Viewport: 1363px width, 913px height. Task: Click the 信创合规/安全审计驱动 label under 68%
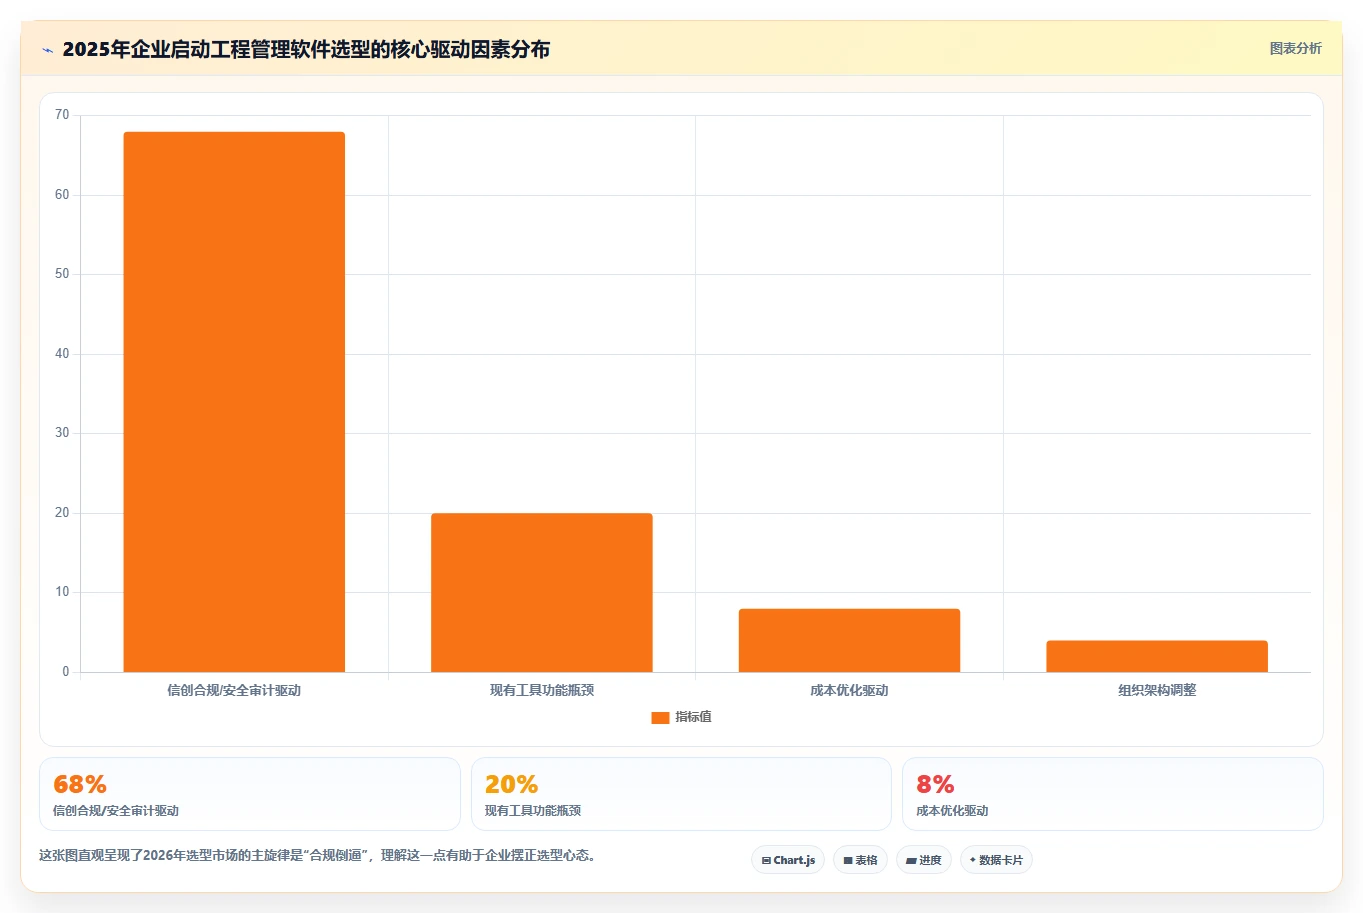pyautogui.click(x=116, y=811)
